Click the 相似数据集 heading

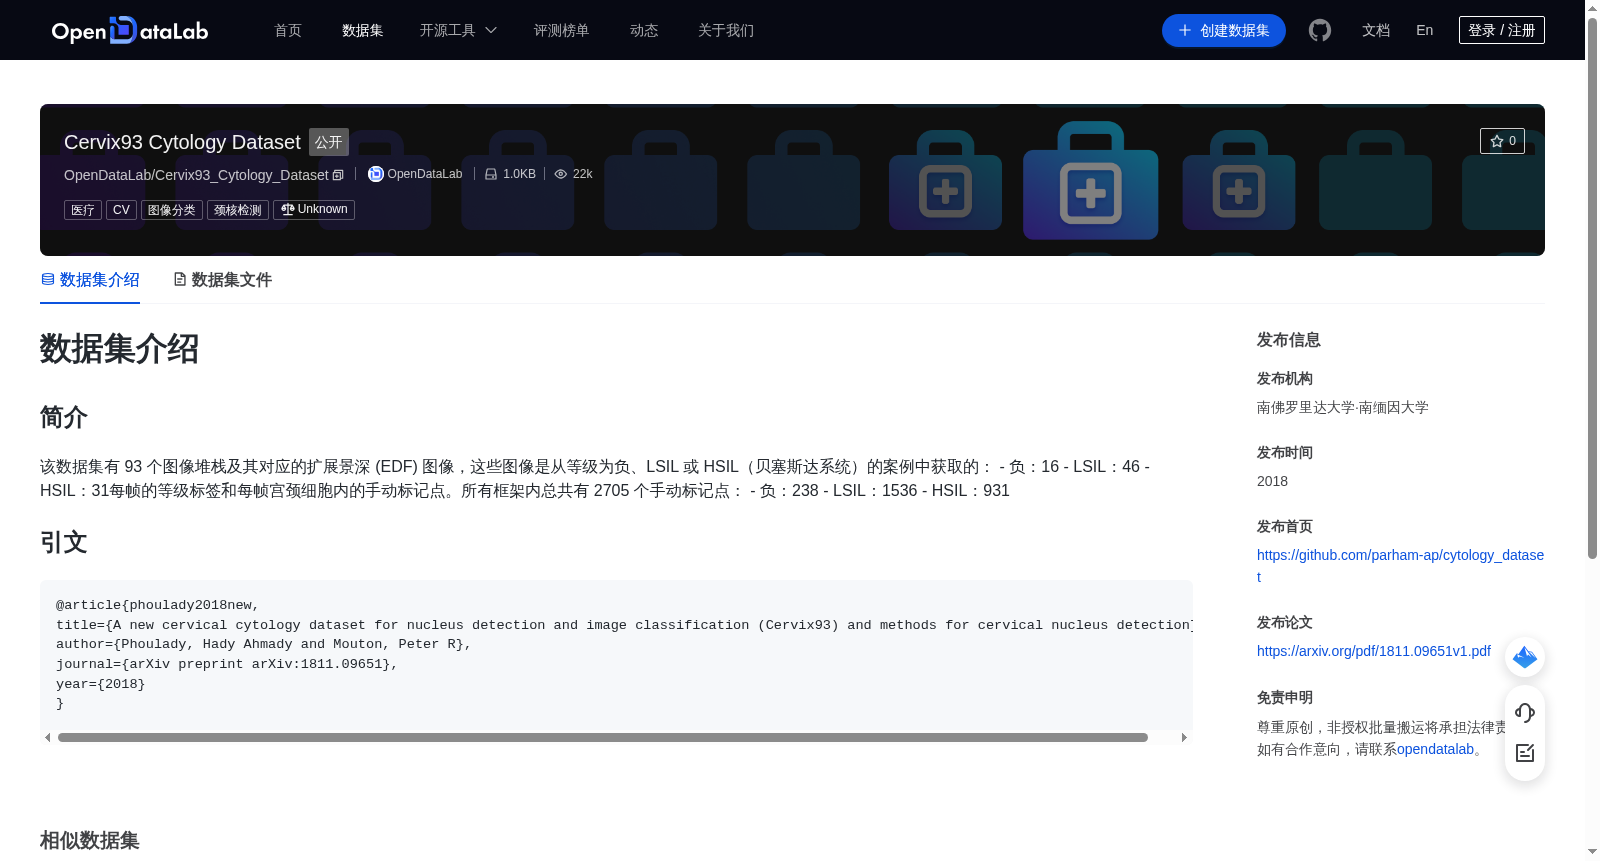point(90,840)
